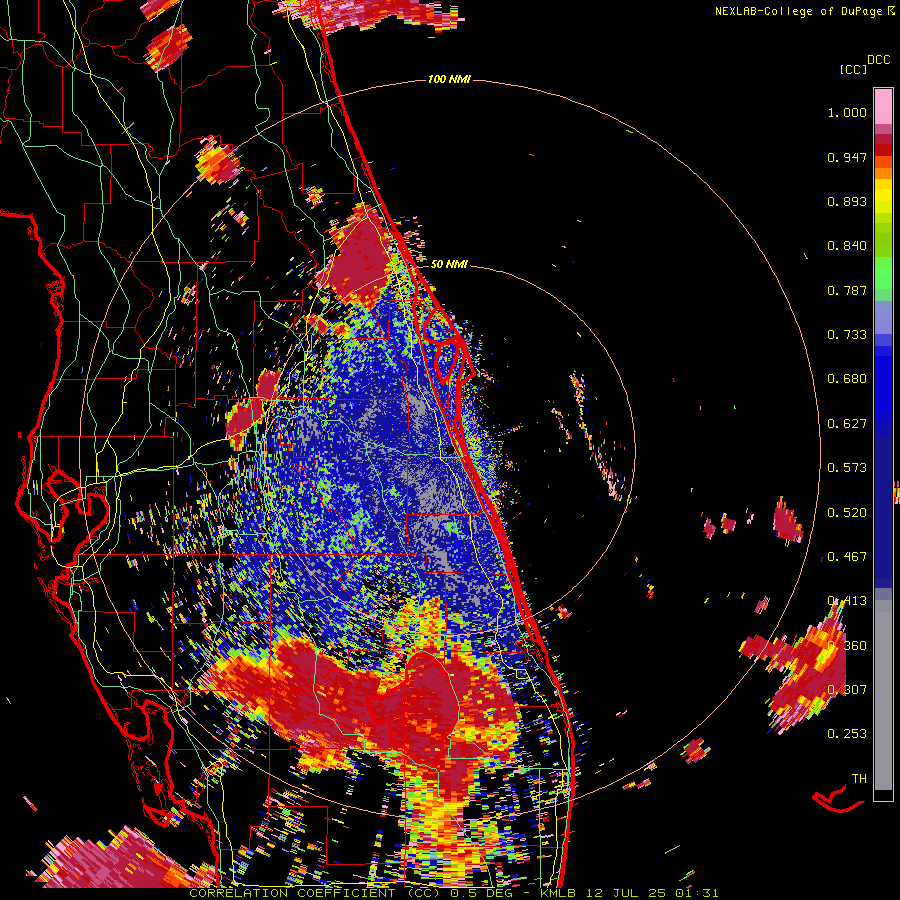
Task: Click the 100 NMI range ring label
Action: [449, 79]
